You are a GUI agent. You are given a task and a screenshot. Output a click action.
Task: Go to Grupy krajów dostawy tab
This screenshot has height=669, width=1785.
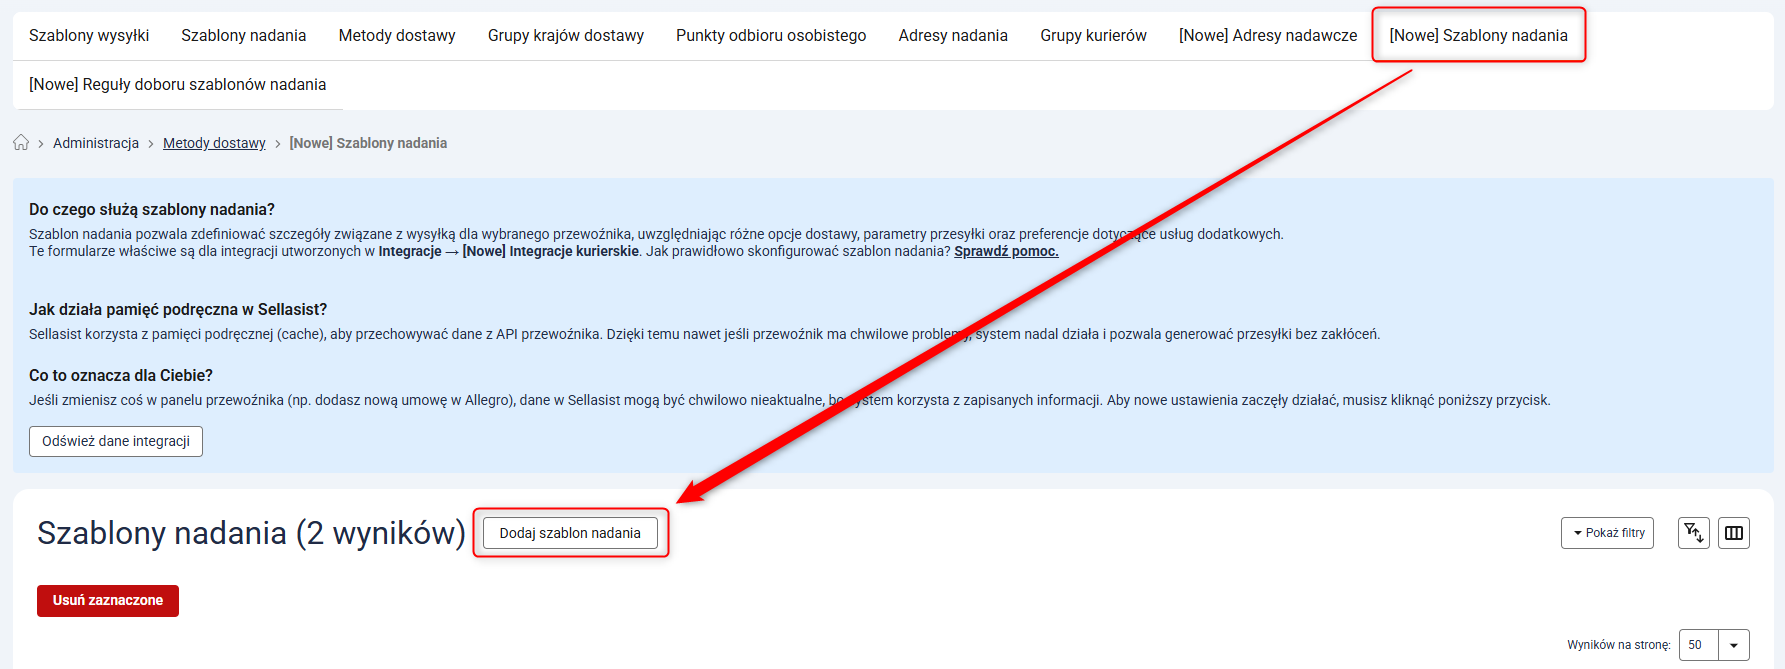(565, 36)
